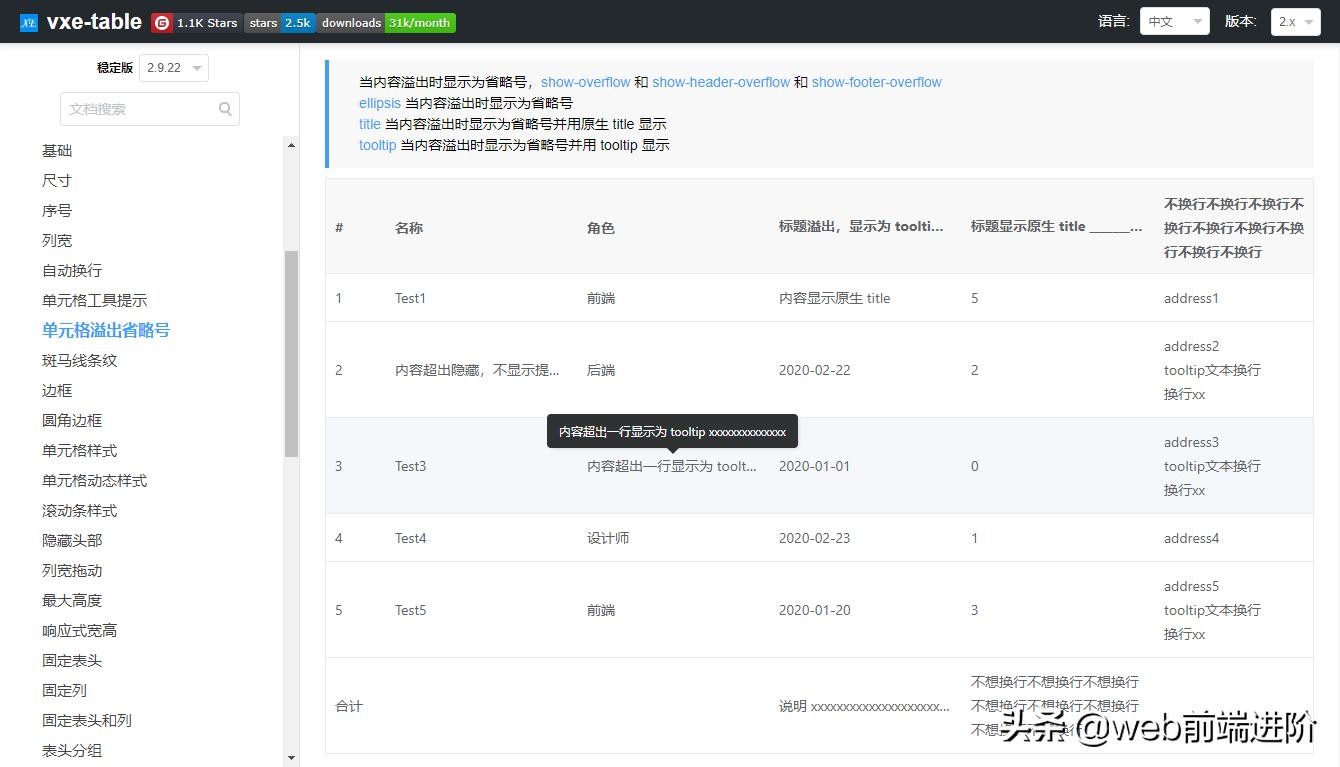Screen dimensions: 1340x767
Task: Select 斑马线条纹 in the sidebar
Action: click(79, 360)
